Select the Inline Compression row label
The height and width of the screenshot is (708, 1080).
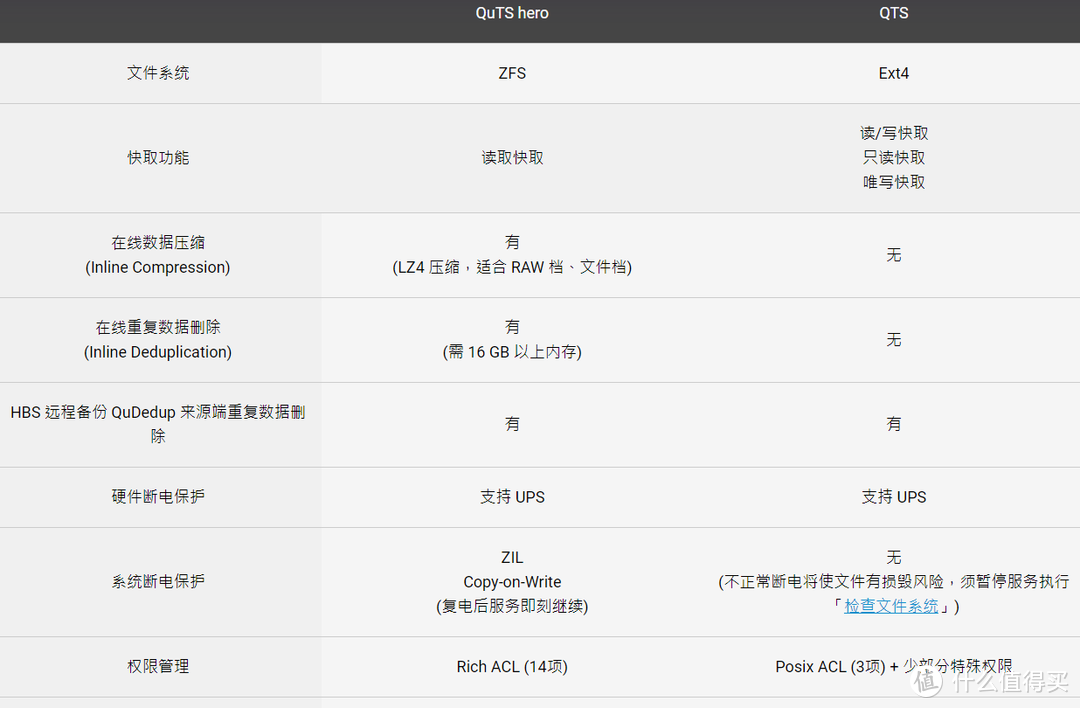(158, 267)
